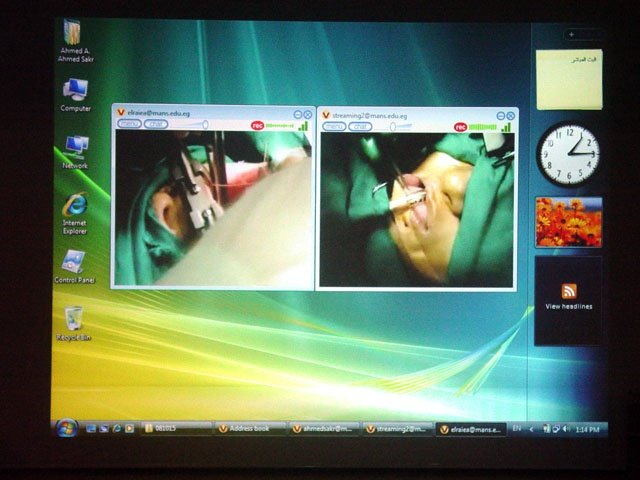
Task: Click the taskbar clock 1:14 PM
Action: click(587, 429)
